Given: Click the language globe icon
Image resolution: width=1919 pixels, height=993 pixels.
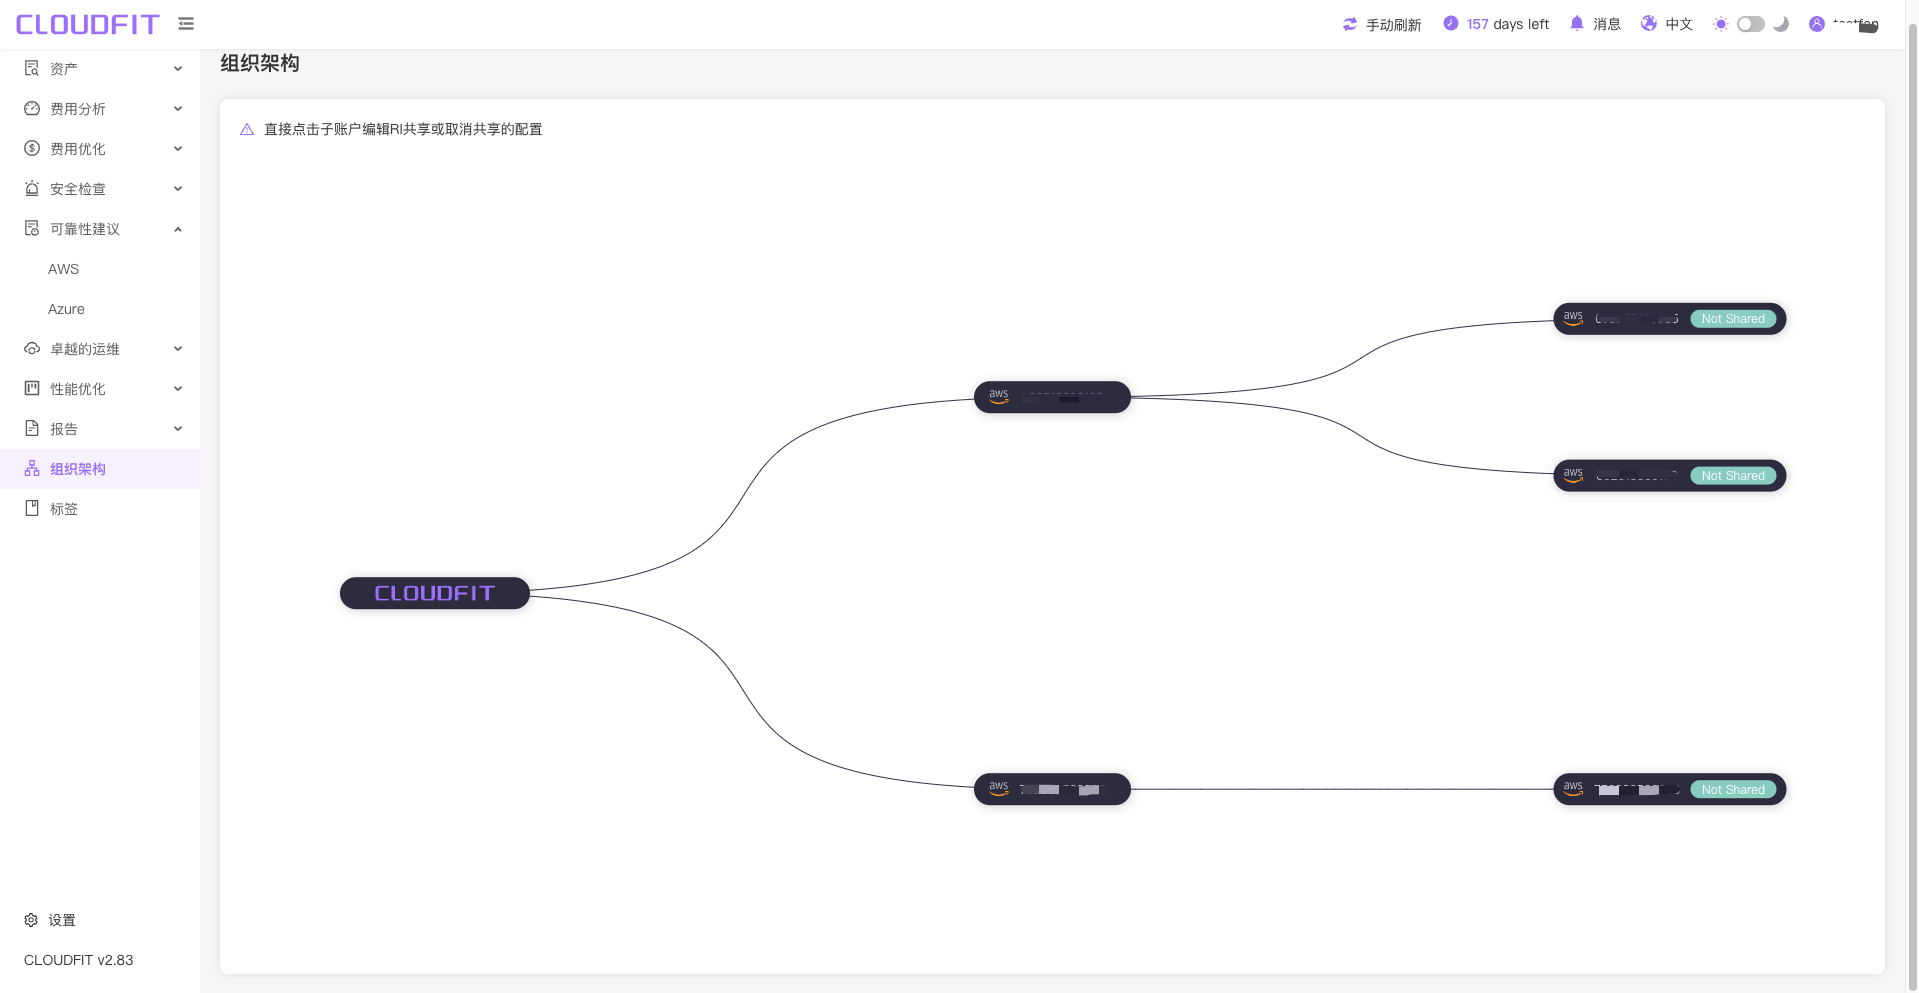Looking at the screenshot, I should [x=1649, y=23].
